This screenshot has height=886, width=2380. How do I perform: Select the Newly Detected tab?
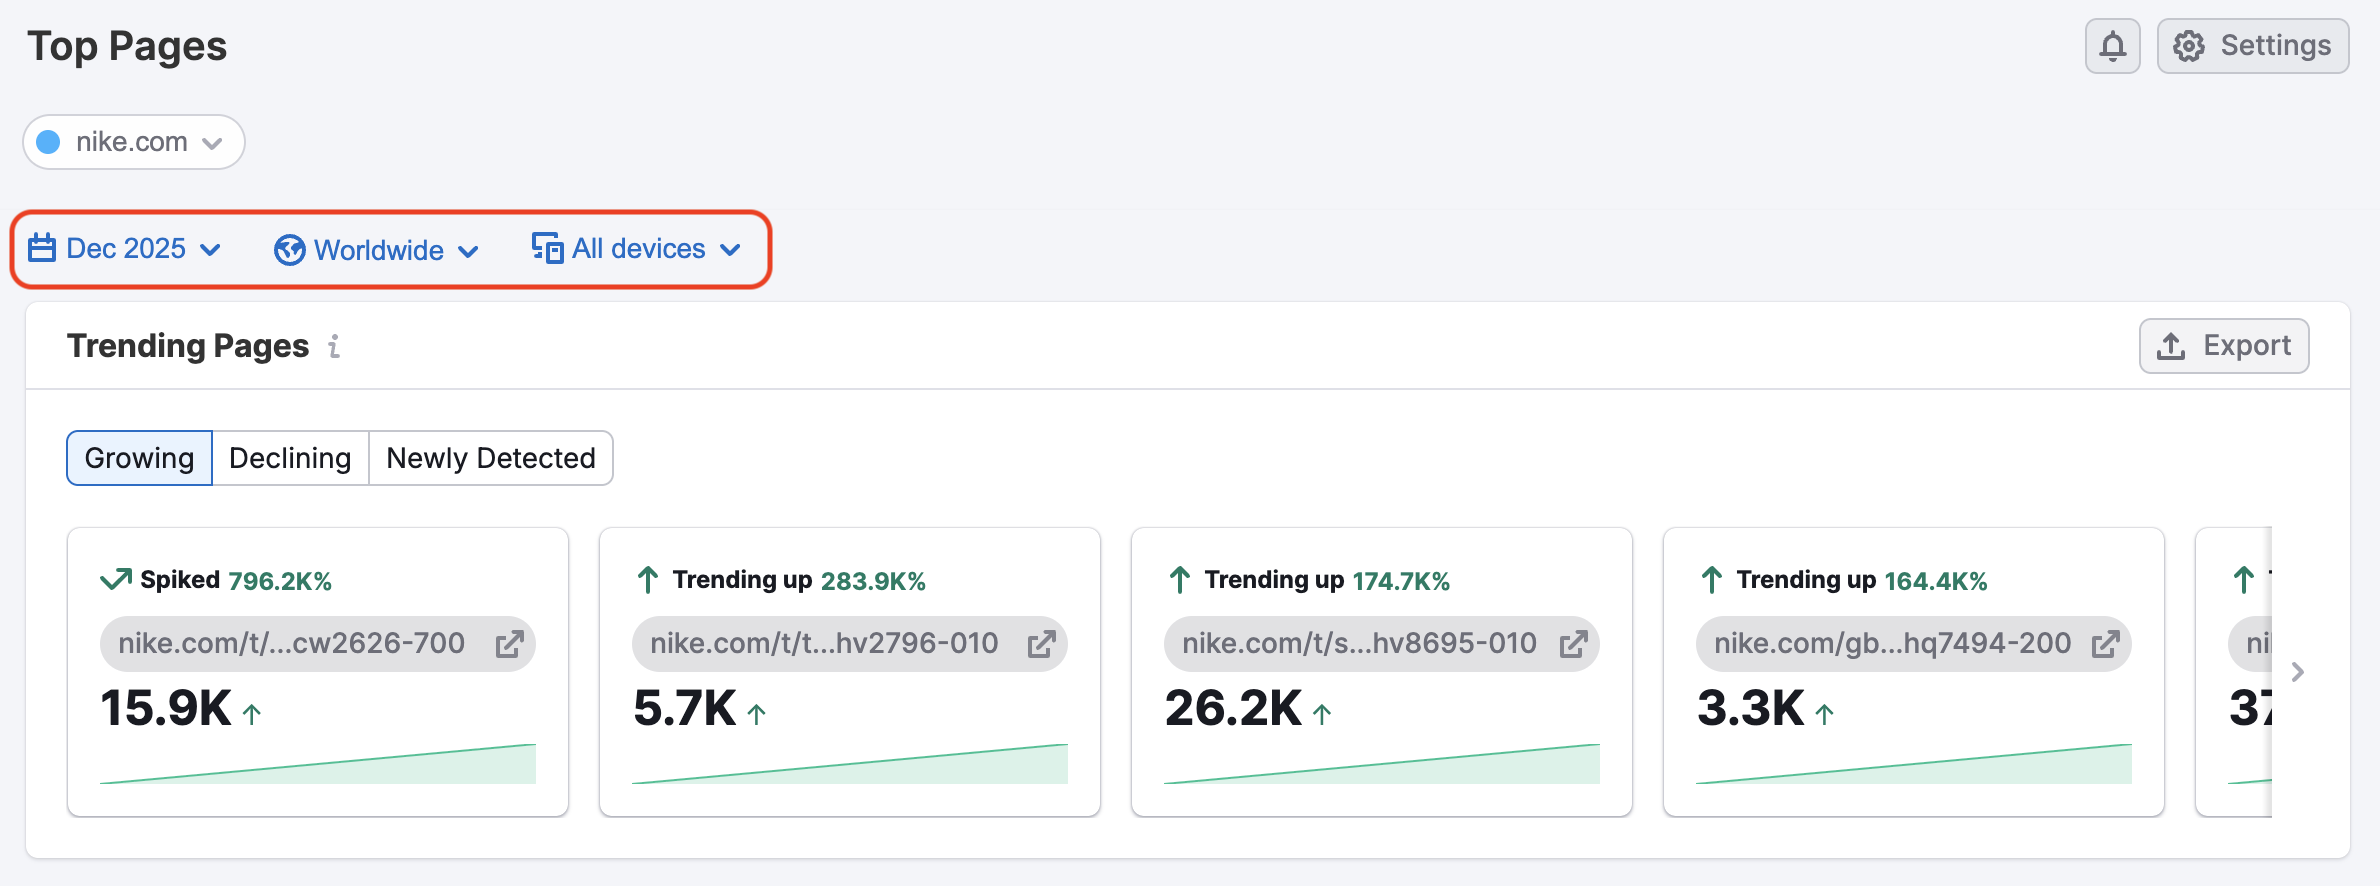click(490, 457)
